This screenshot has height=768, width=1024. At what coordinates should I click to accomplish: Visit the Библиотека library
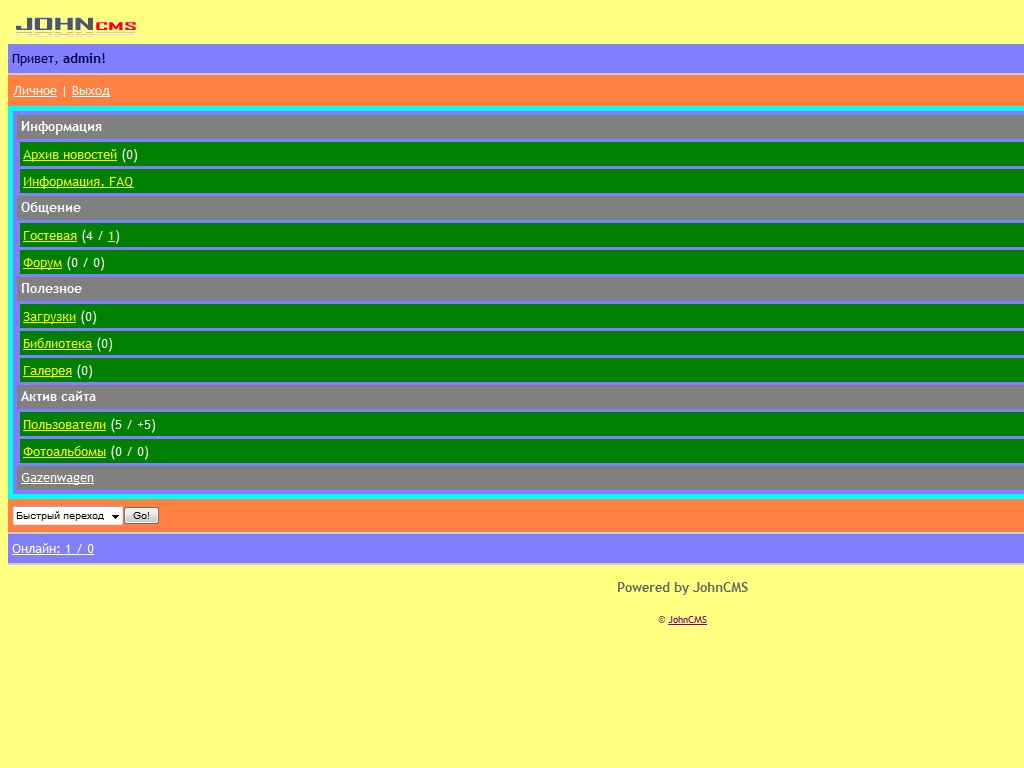tap(57, 344)
